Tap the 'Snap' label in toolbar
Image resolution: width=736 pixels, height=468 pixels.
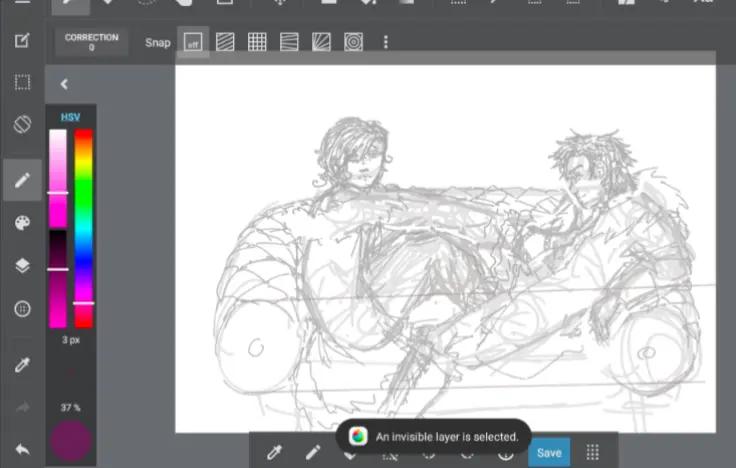click(158, 43)
